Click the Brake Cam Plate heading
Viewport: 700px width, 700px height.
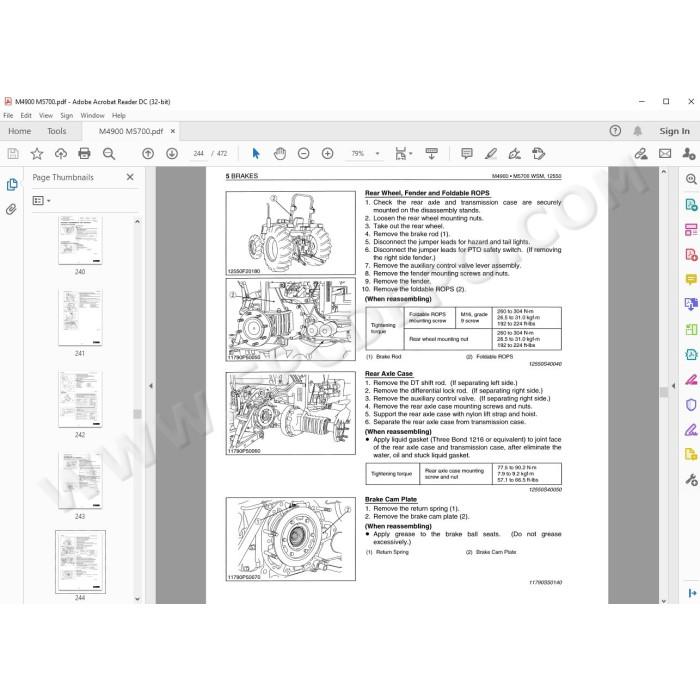coord(391,499)
